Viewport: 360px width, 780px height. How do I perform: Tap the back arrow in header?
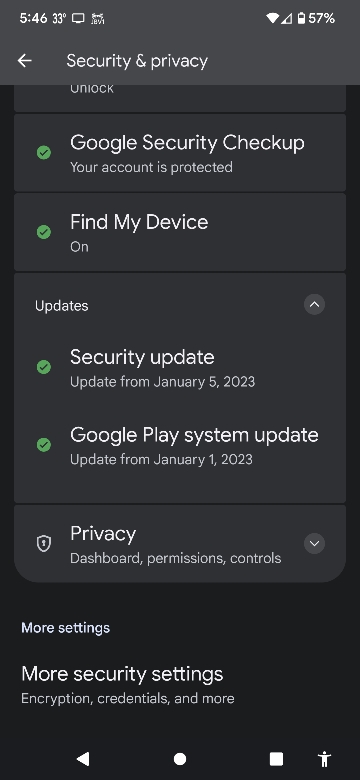point(24,61)
